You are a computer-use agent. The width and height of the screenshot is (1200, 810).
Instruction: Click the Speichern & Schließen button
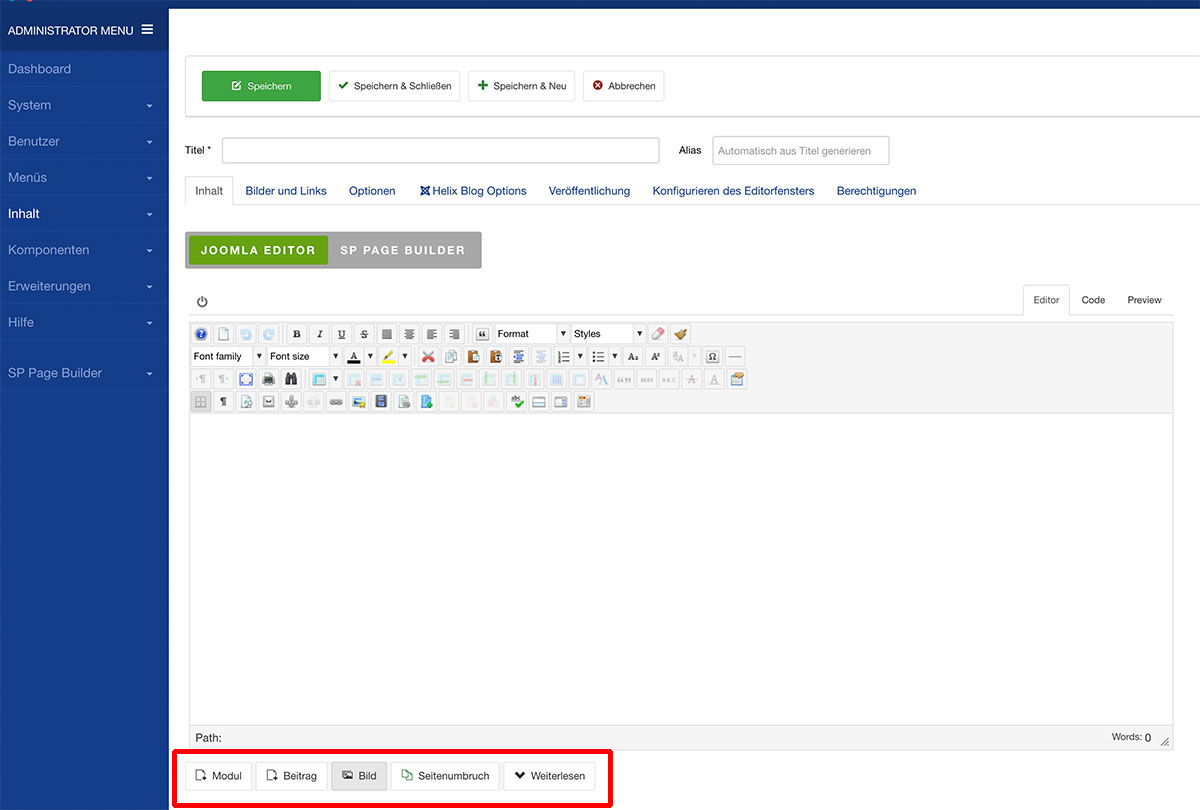[x=394, y=86]
